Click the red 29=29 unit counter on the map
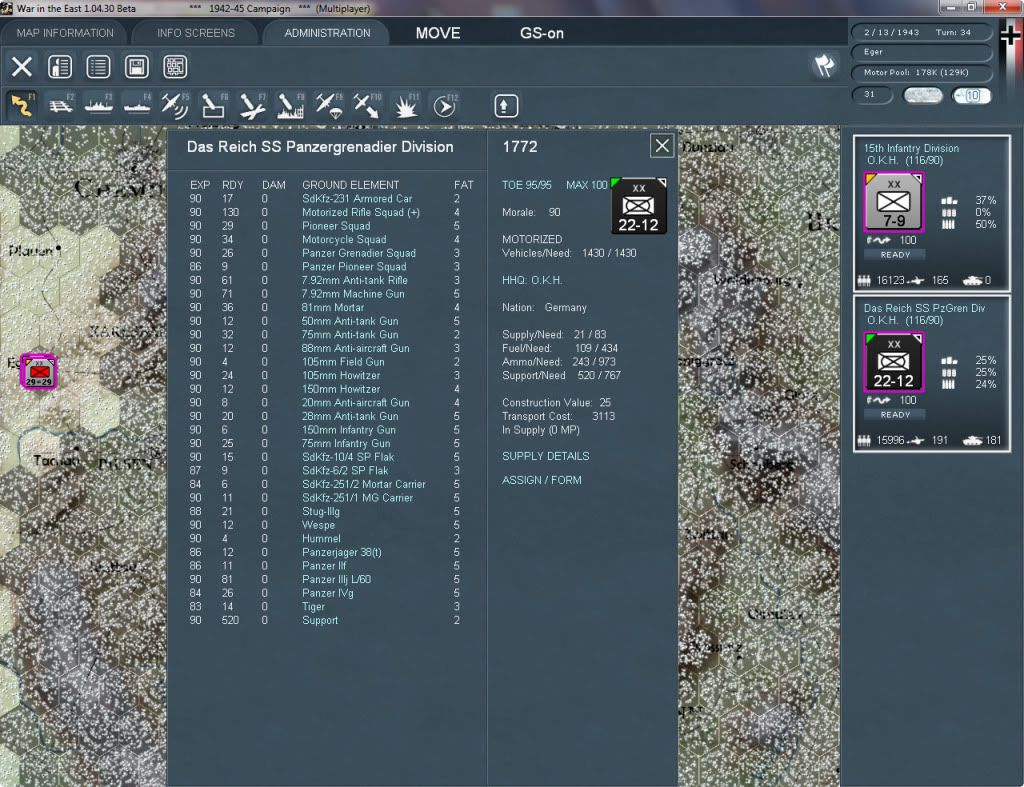The width and height of the screenshot is (1024, 787). 39,372
